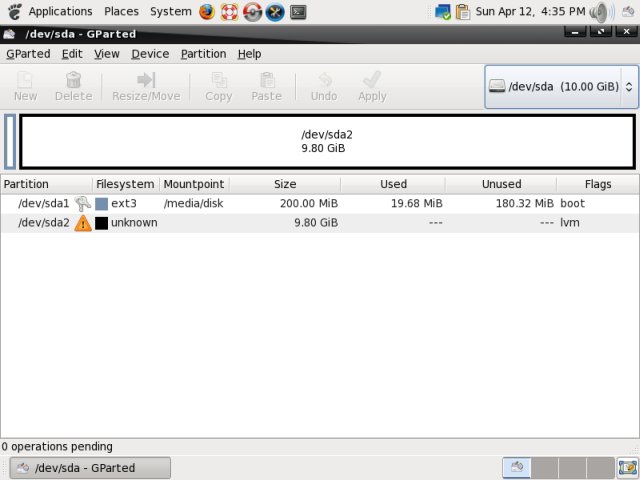This screenshot has height=480, width=640.
Task: Click the date and time clock
Action: (x=530, y=11)
